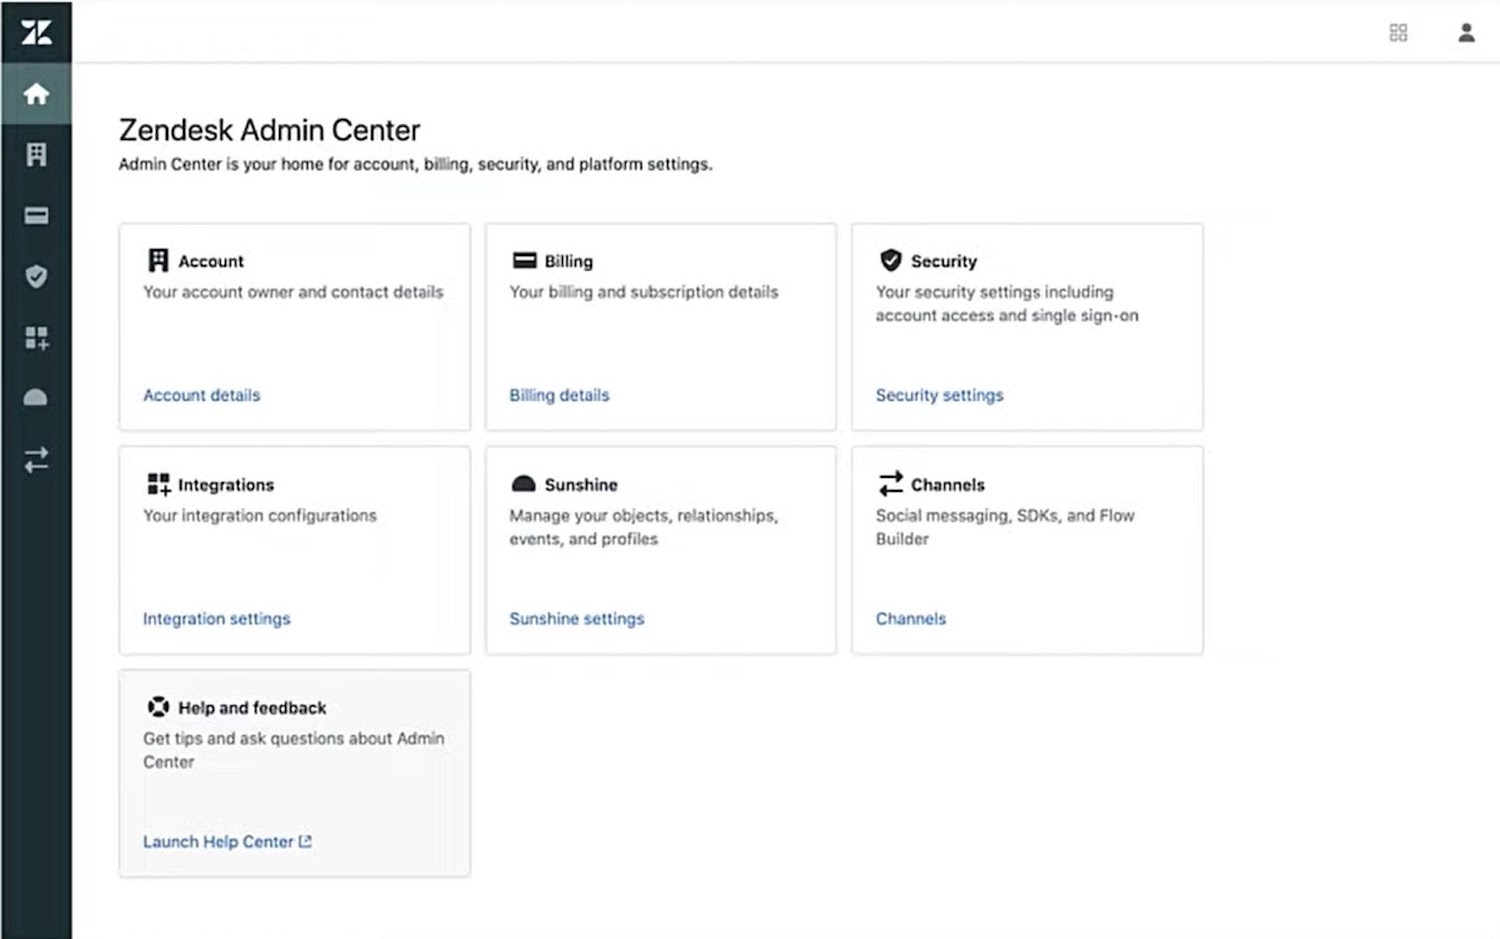Click squares icon on Integrations card
This screenshot has height=939, width=1500.
click(x=159, y=485)
